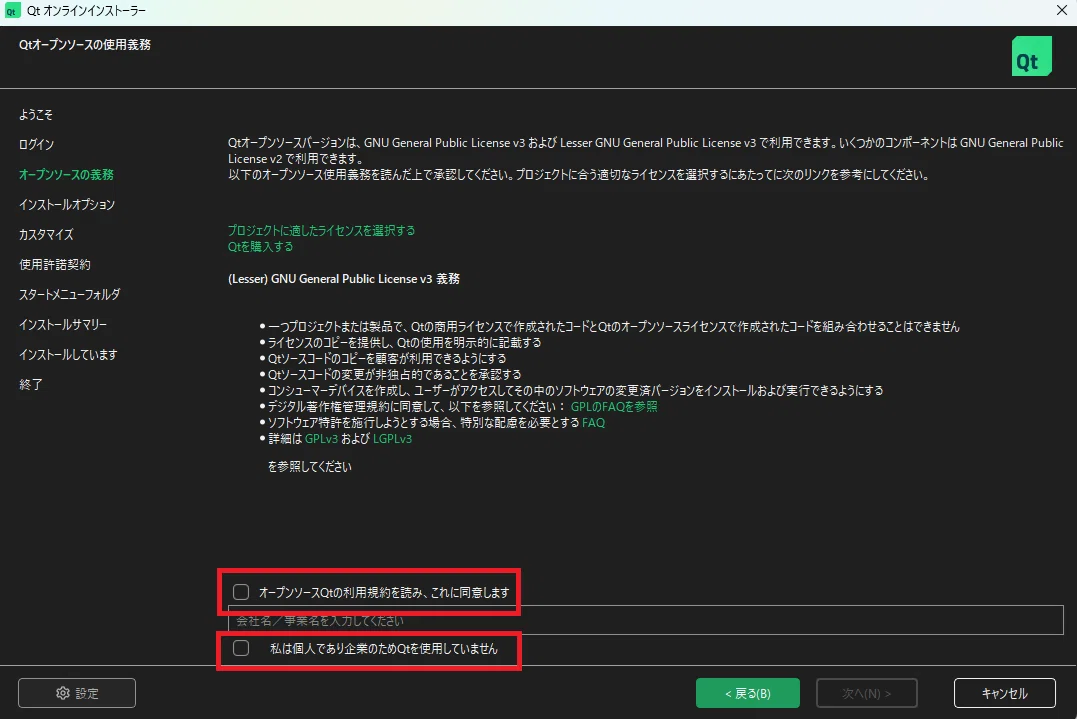Select '使用許諾契約' step in sidebar

pos(54,264)
